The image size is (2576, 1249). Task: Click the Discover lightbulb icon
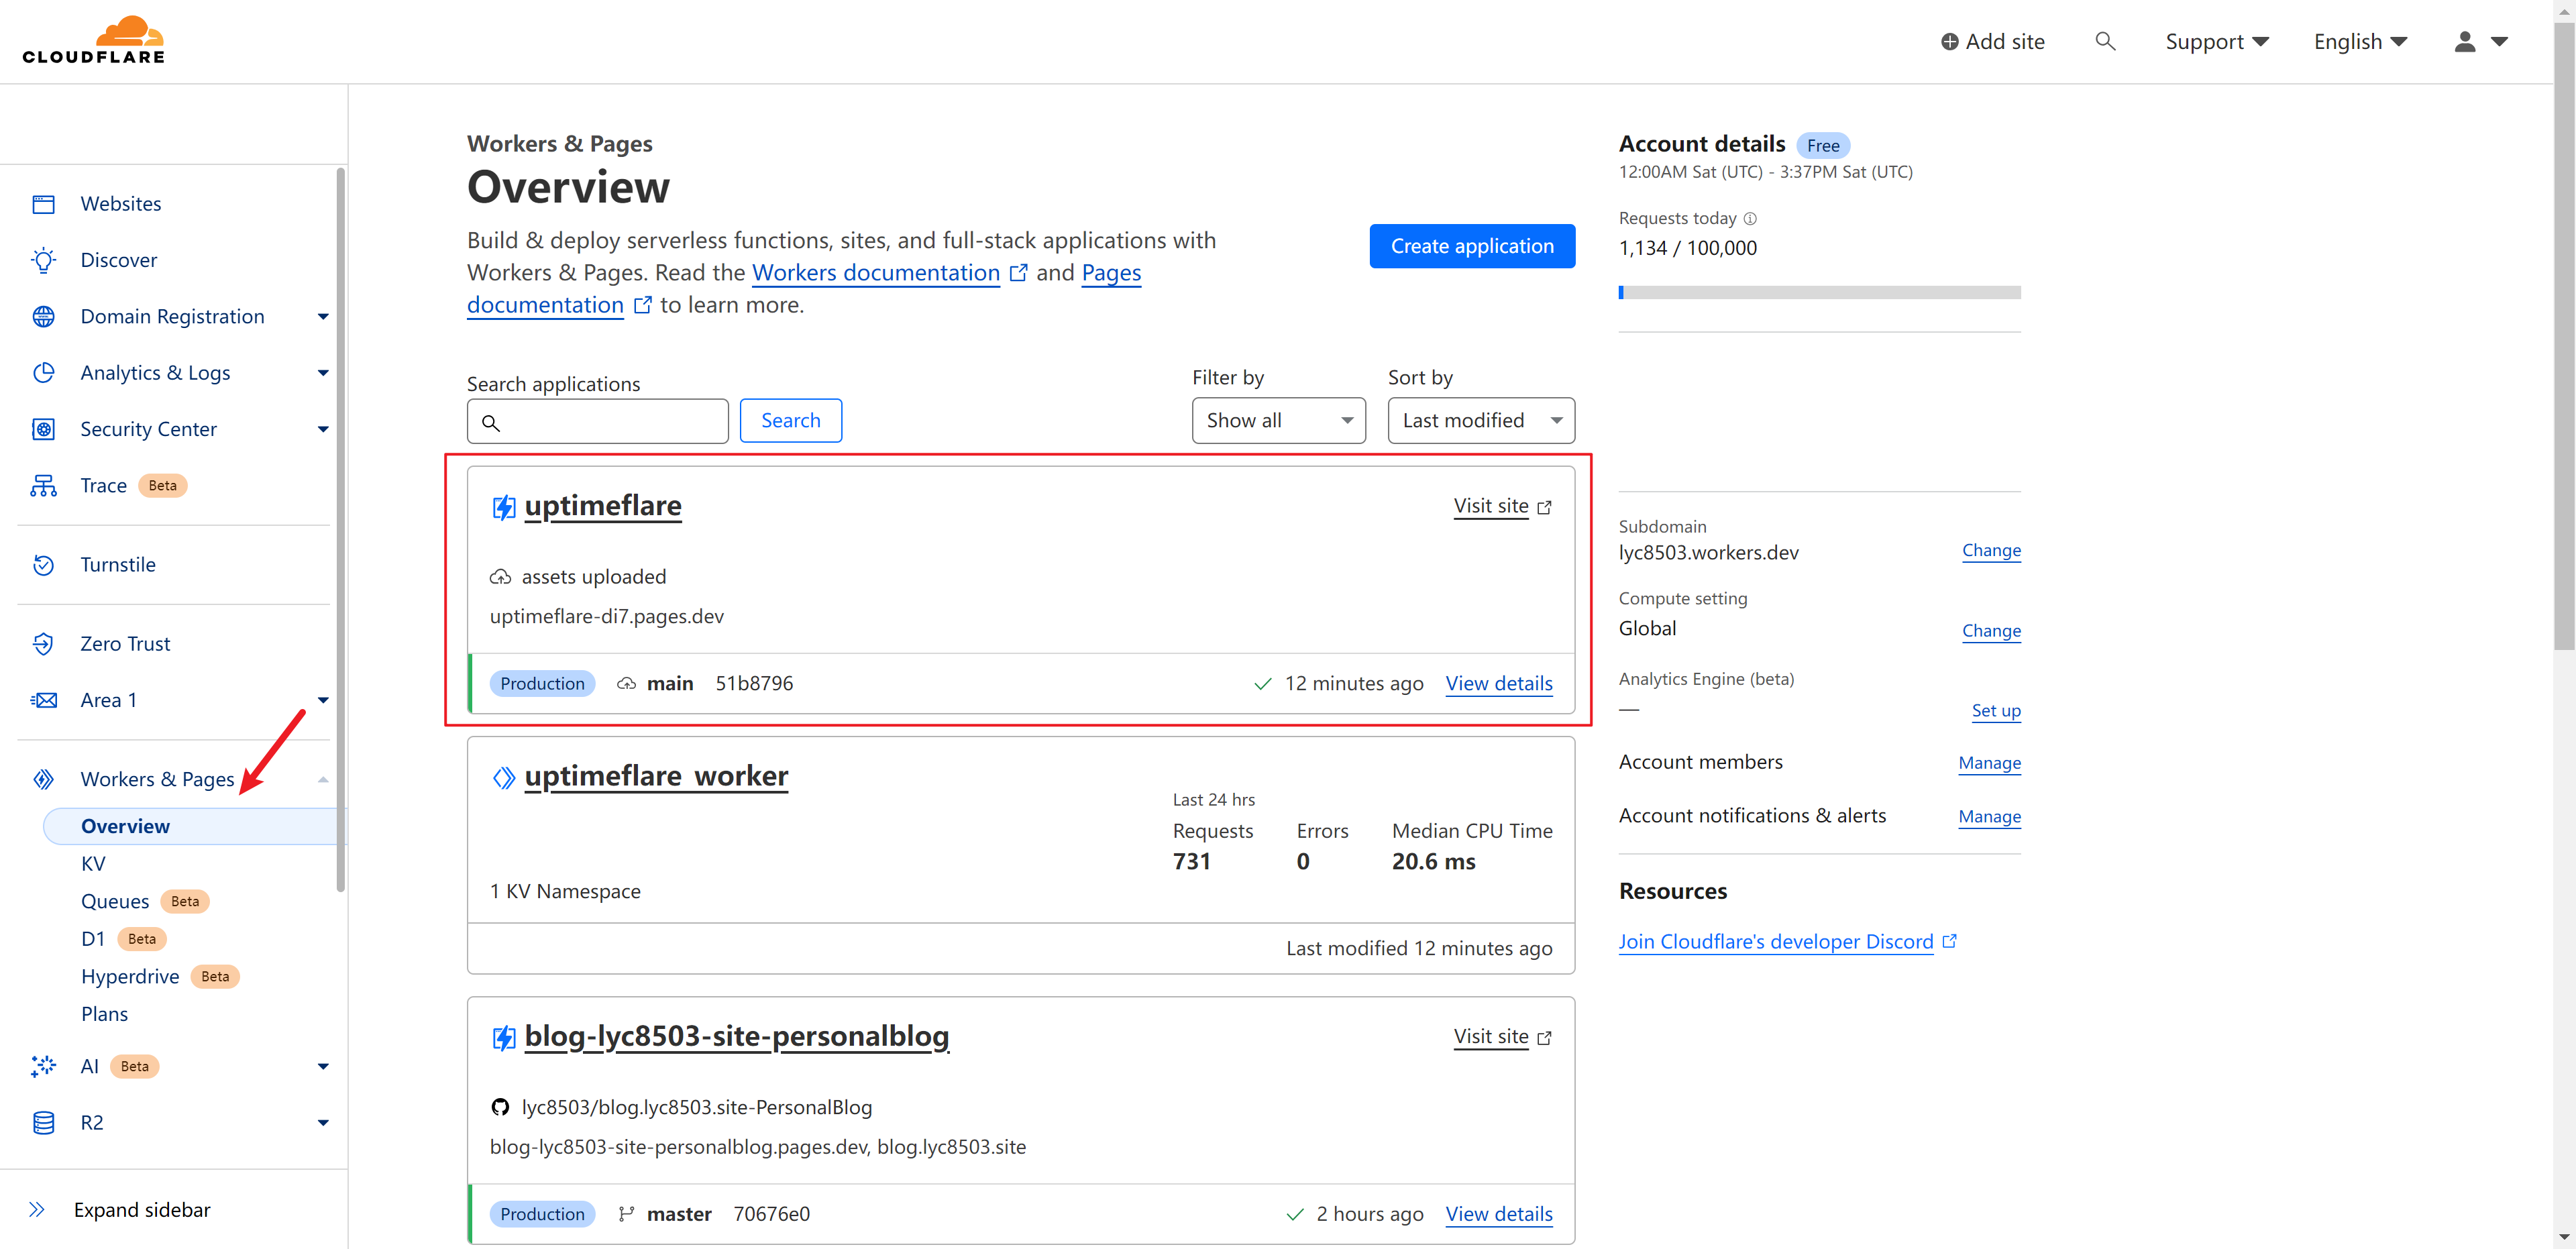43,260
